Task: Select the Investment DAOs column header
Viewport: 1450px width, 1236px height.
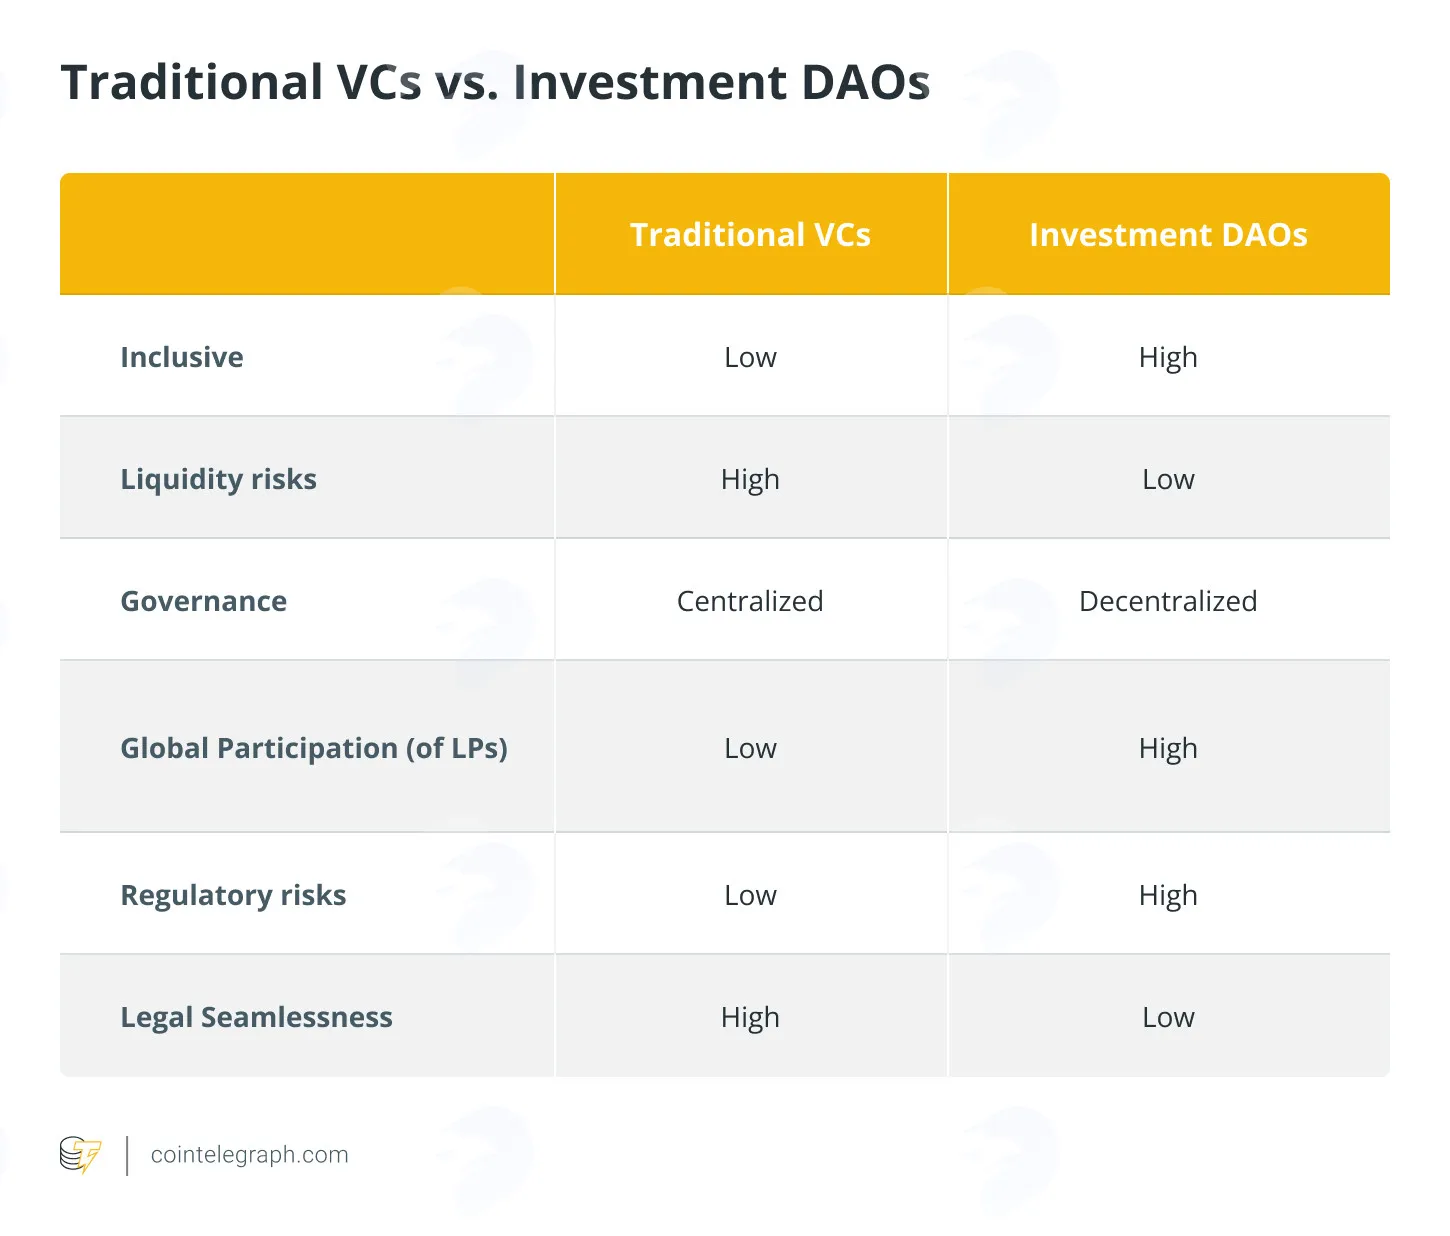Action: point(1168,234)
